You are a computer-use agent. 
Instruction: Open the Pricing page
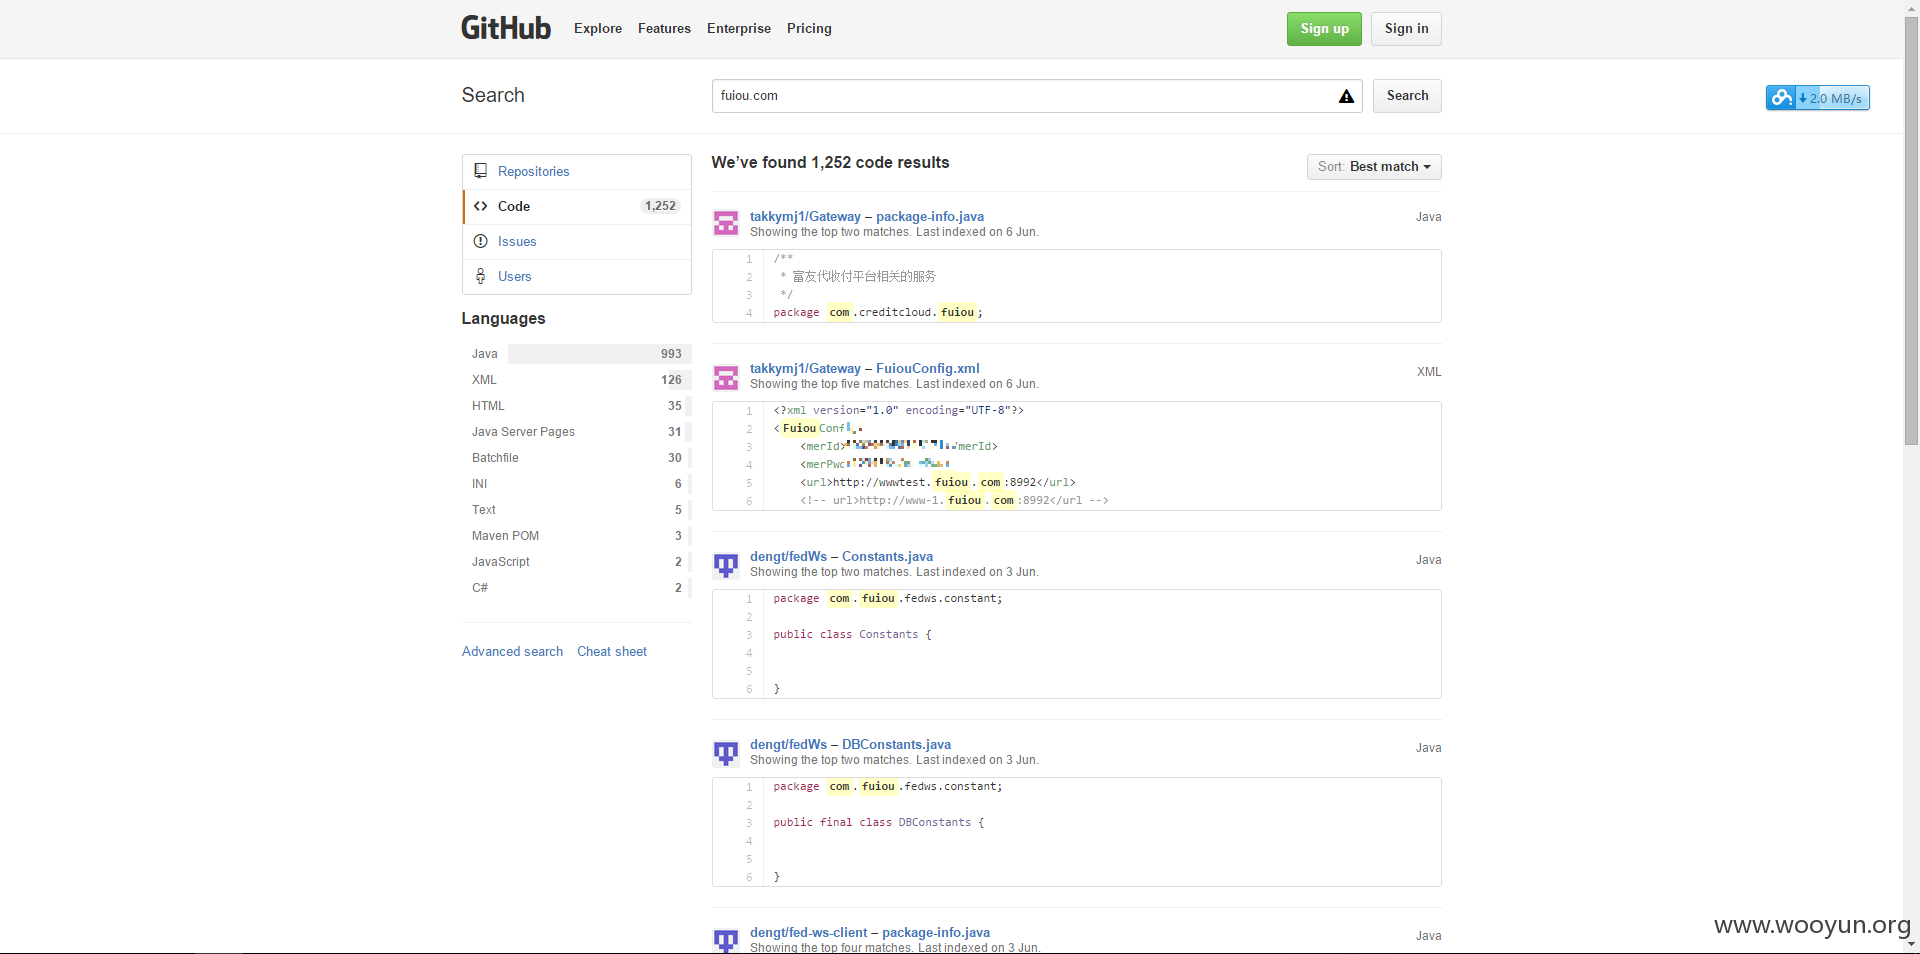tap(809, 29)
